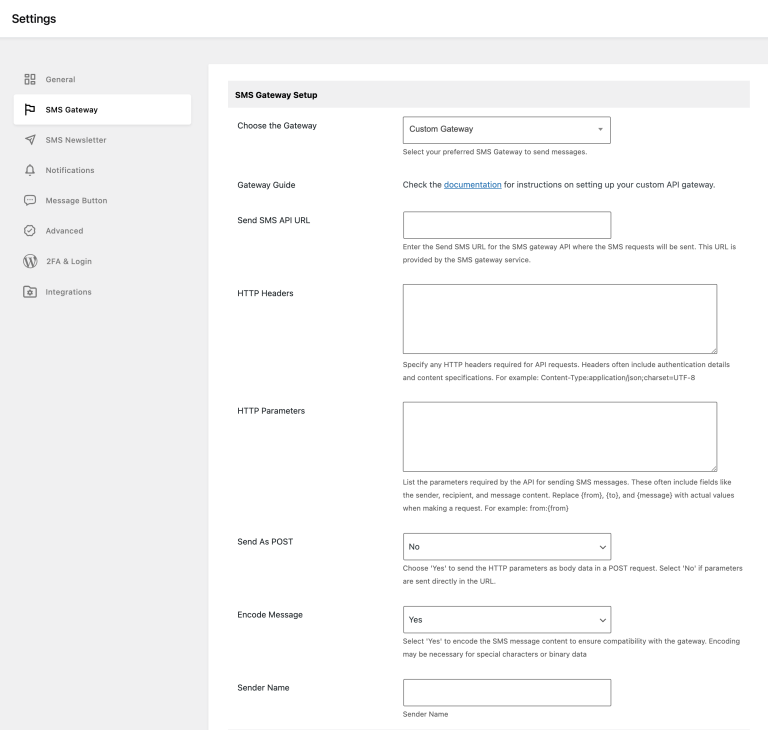Screen dimensions: 768x730
Task: Click inside the HTTP Parameters textarea
Action: (559, 436)
